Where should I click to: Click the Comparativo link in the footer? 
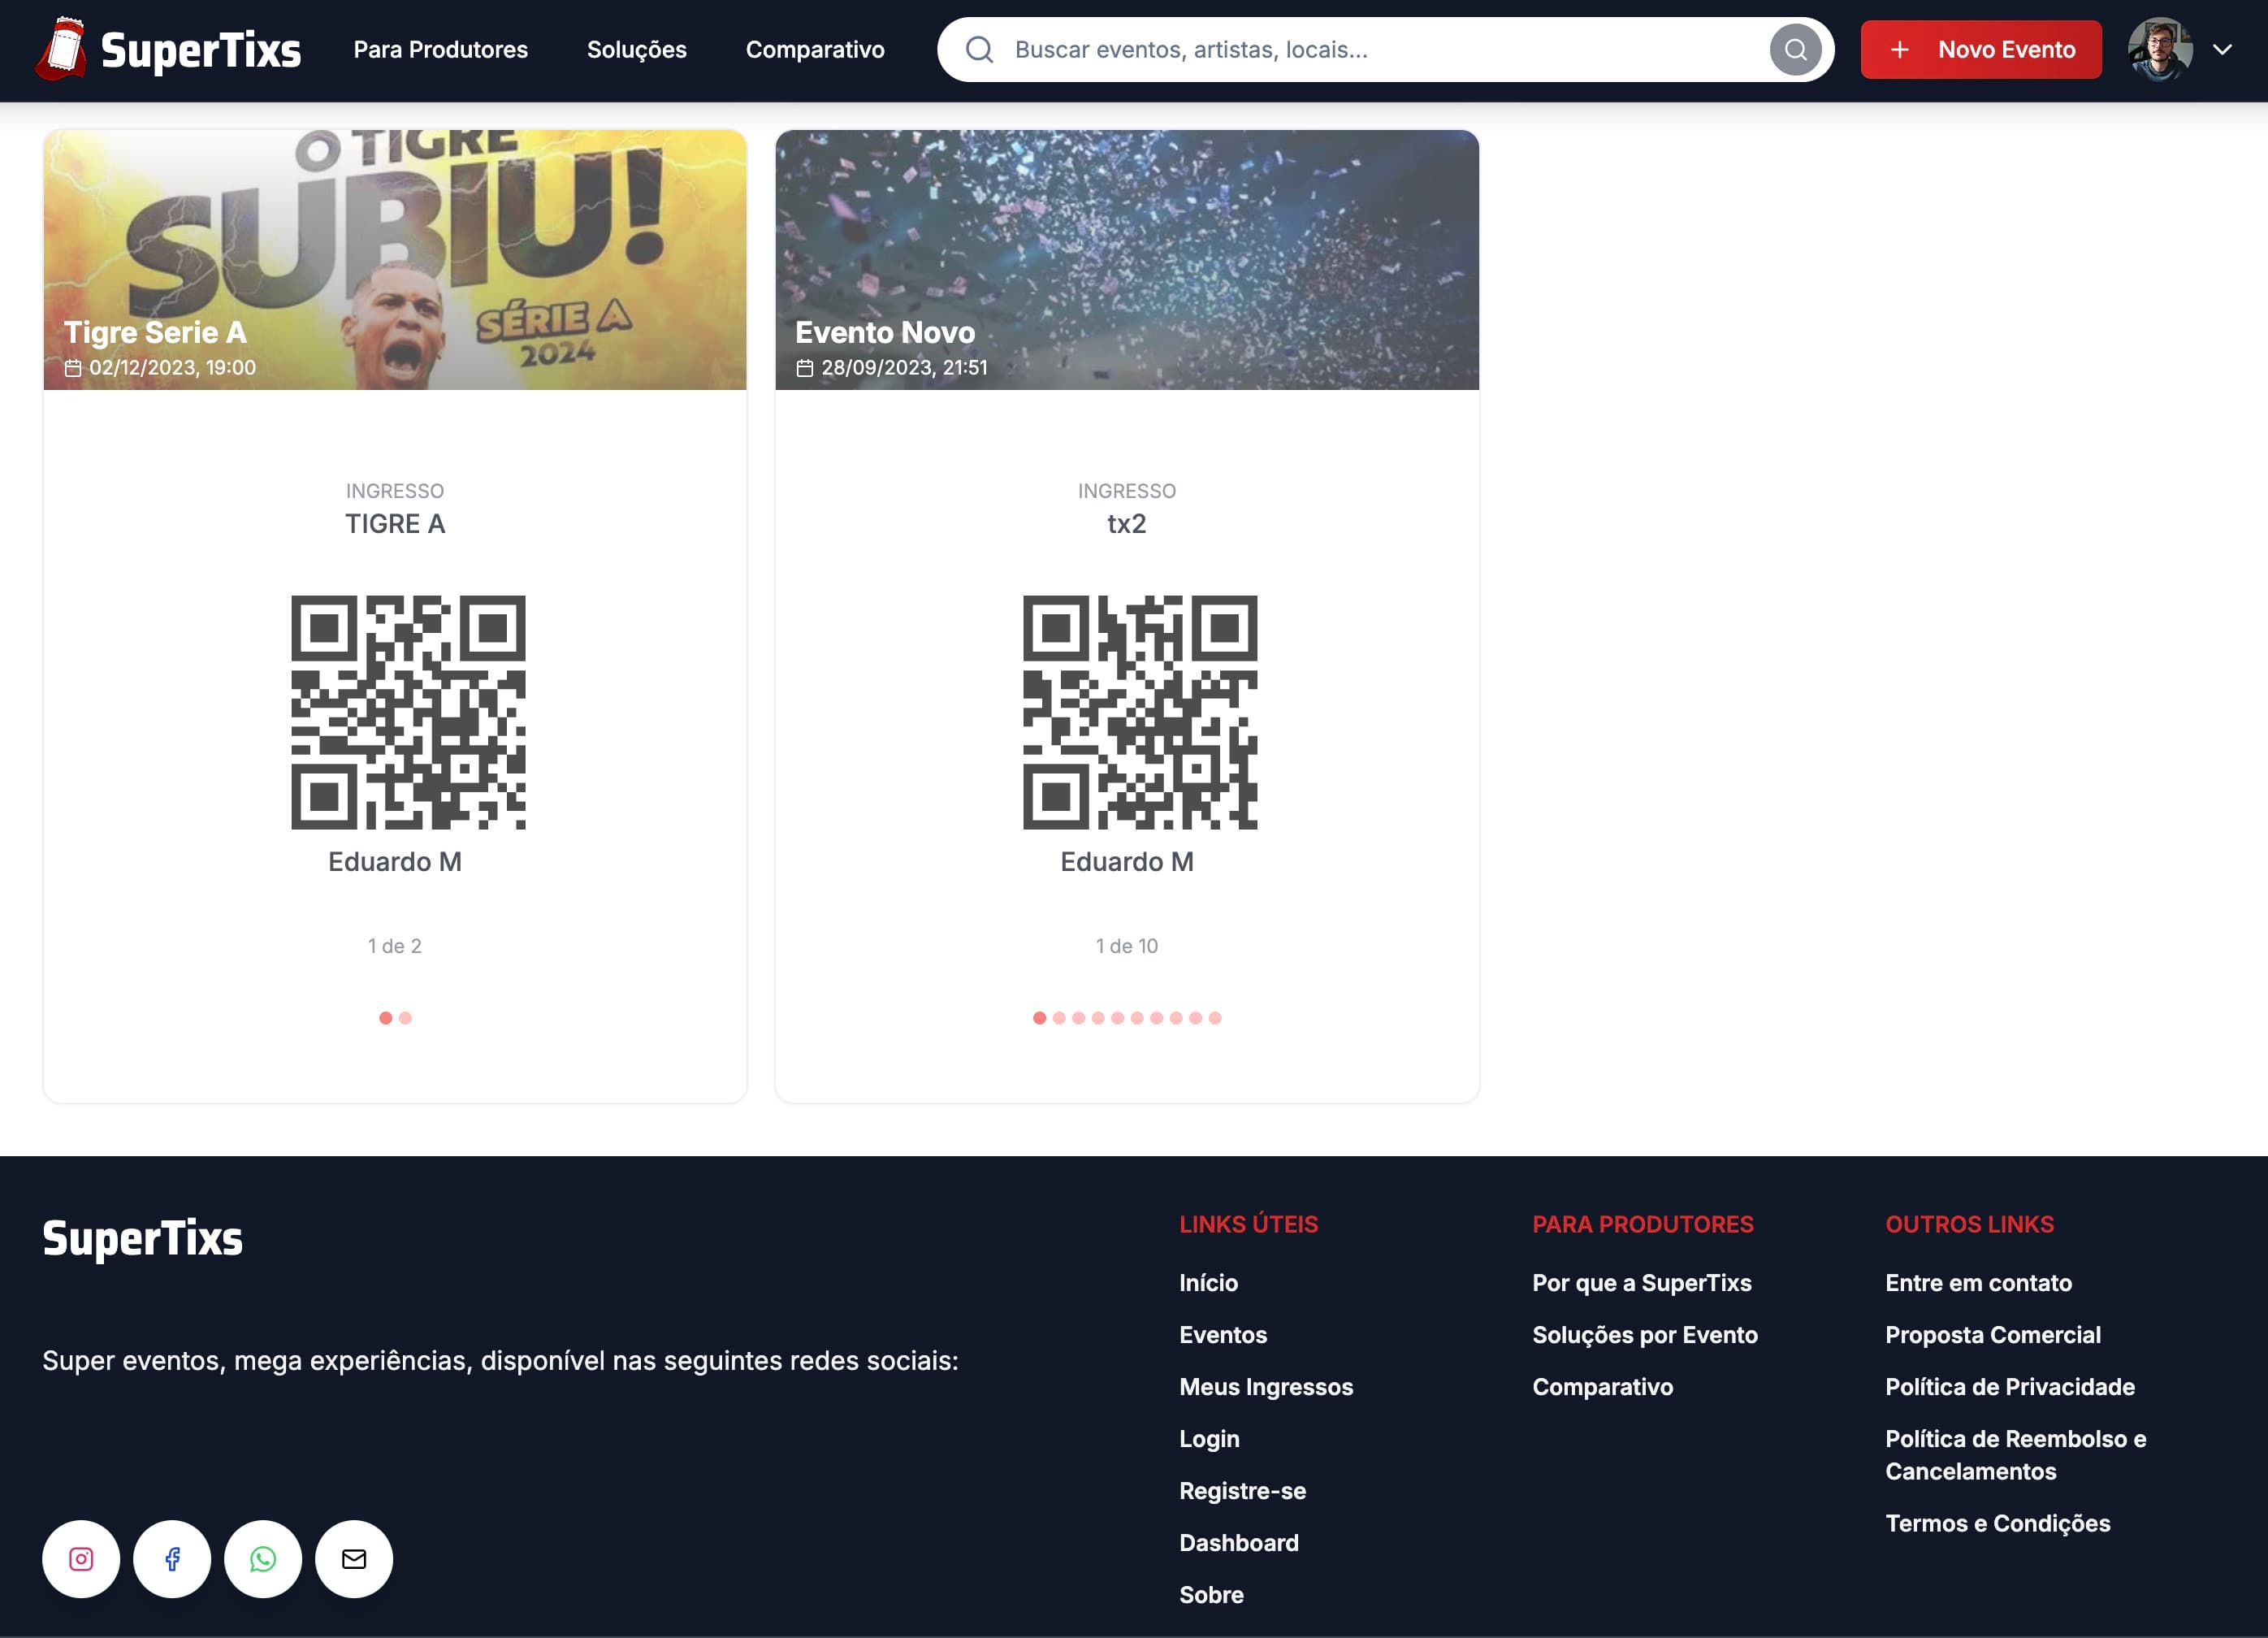point(1602,1386)
